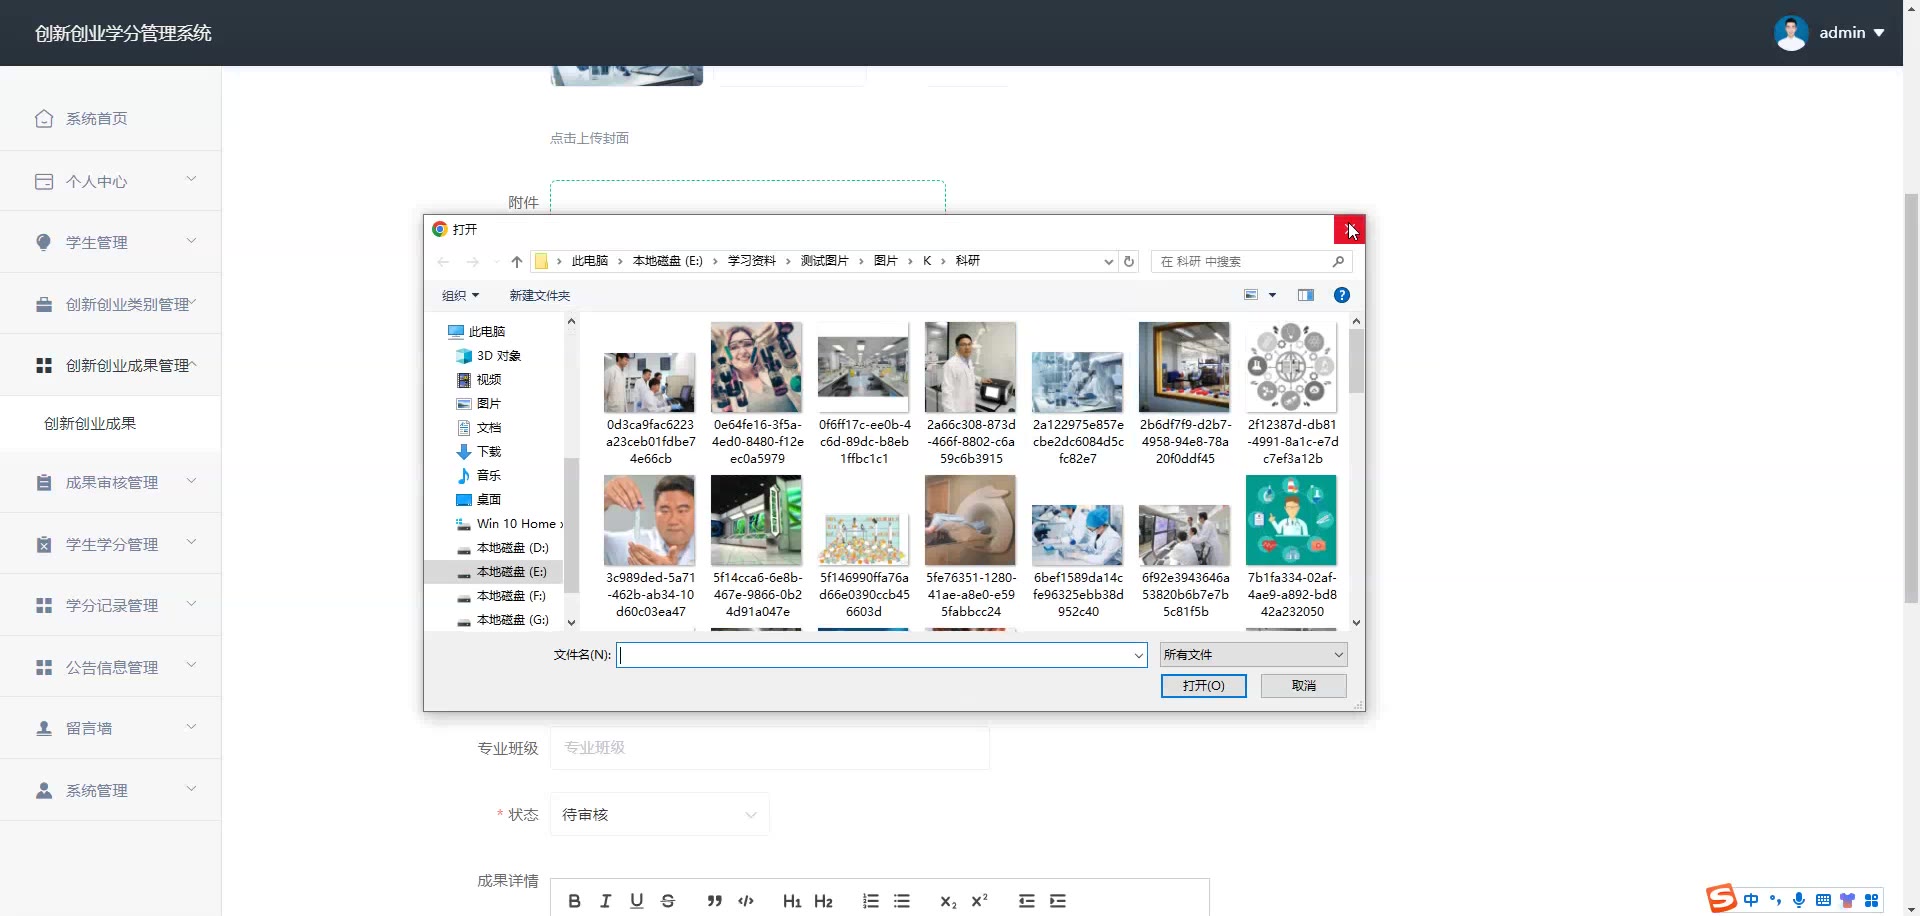
Task: Open the 留言墙 sidebar menu
Action: pyautogui.click(x=110, y=728)
